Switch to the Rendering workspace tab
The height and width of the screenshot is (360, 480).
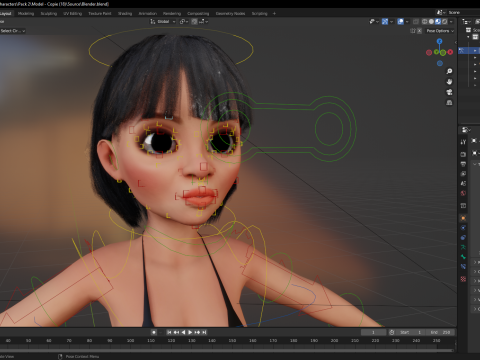click(x=172, y=14)
